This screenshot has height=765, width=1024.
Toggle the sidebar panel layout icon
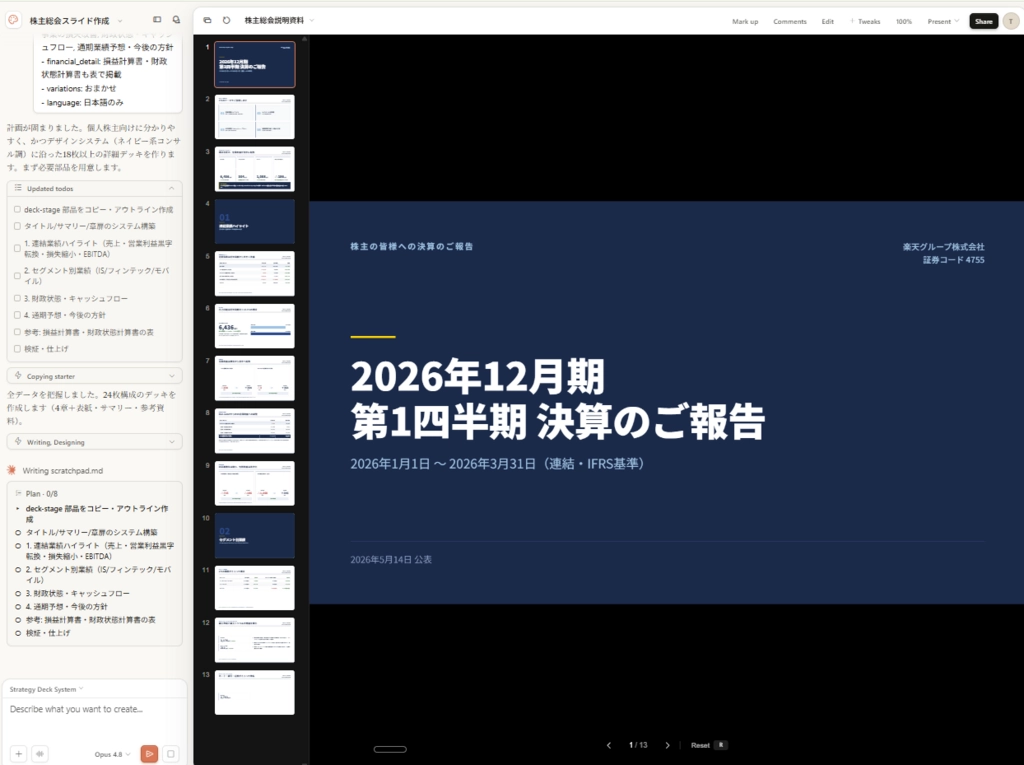pyautogui.click(x=157, y=20)
